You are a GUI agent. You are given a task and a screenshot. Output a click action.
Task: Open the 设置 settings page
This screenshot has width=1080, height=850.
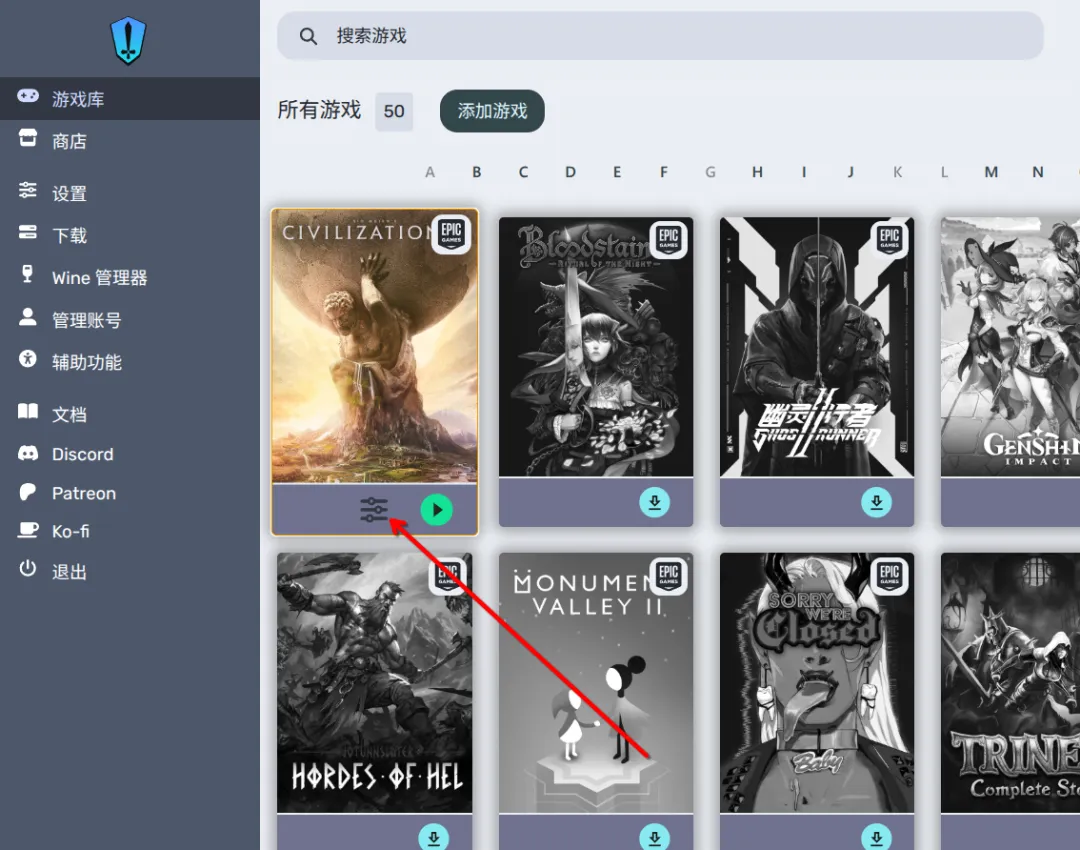129,193
